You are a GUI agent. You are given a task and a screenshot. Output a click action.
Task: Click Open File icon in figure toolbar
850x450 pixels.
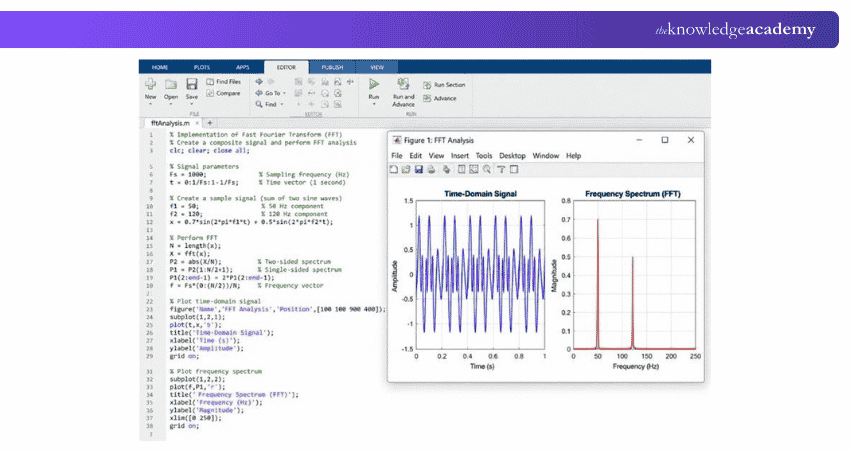tap(405, 170)
